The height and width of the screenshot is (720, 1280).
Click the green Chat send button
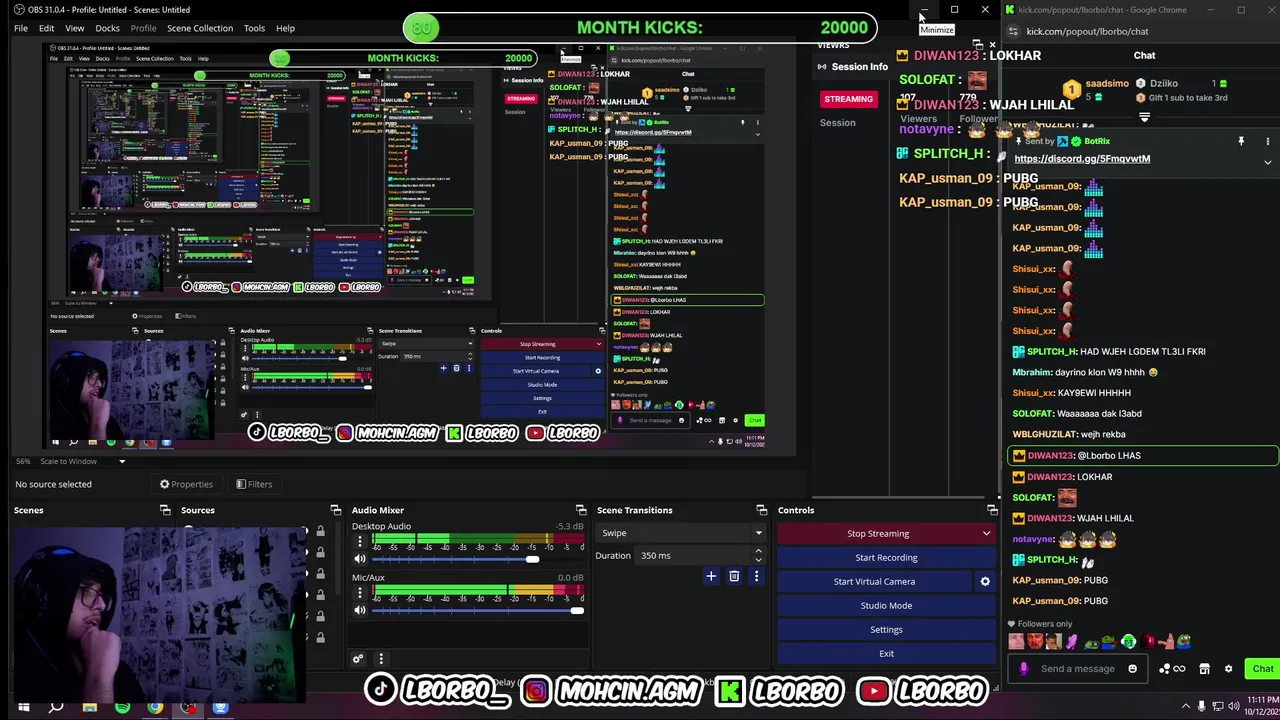pos(1262,669)
